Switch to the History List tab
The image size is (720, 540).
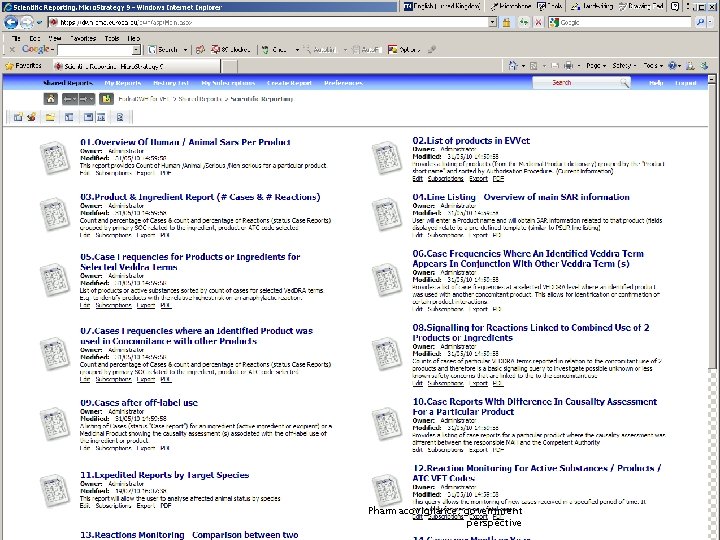171,83
